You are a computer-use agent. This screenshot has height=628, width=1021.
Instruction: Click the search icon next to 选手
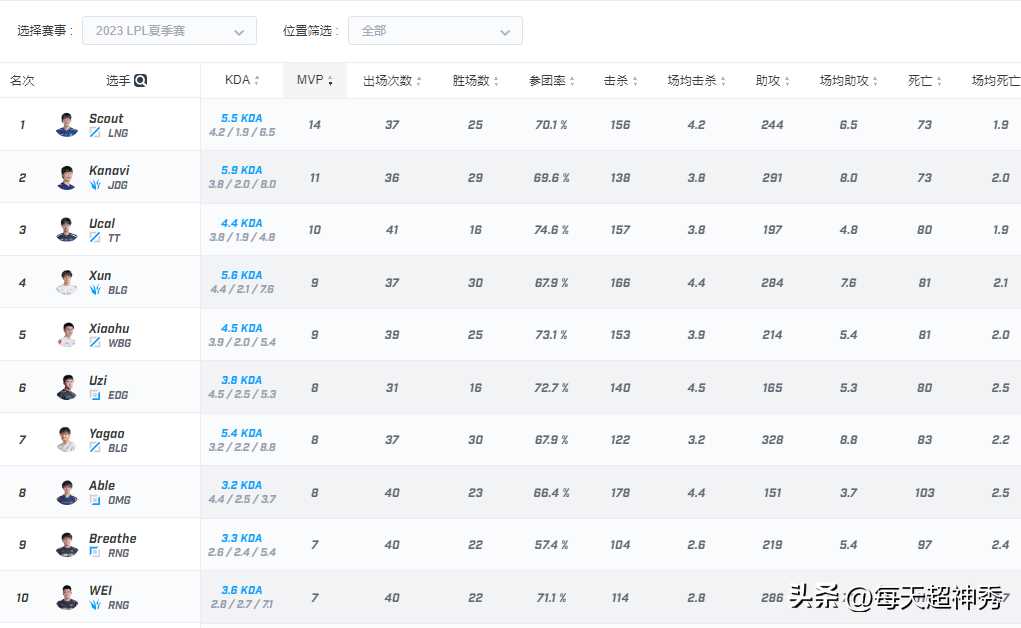(x=141, y=80)
